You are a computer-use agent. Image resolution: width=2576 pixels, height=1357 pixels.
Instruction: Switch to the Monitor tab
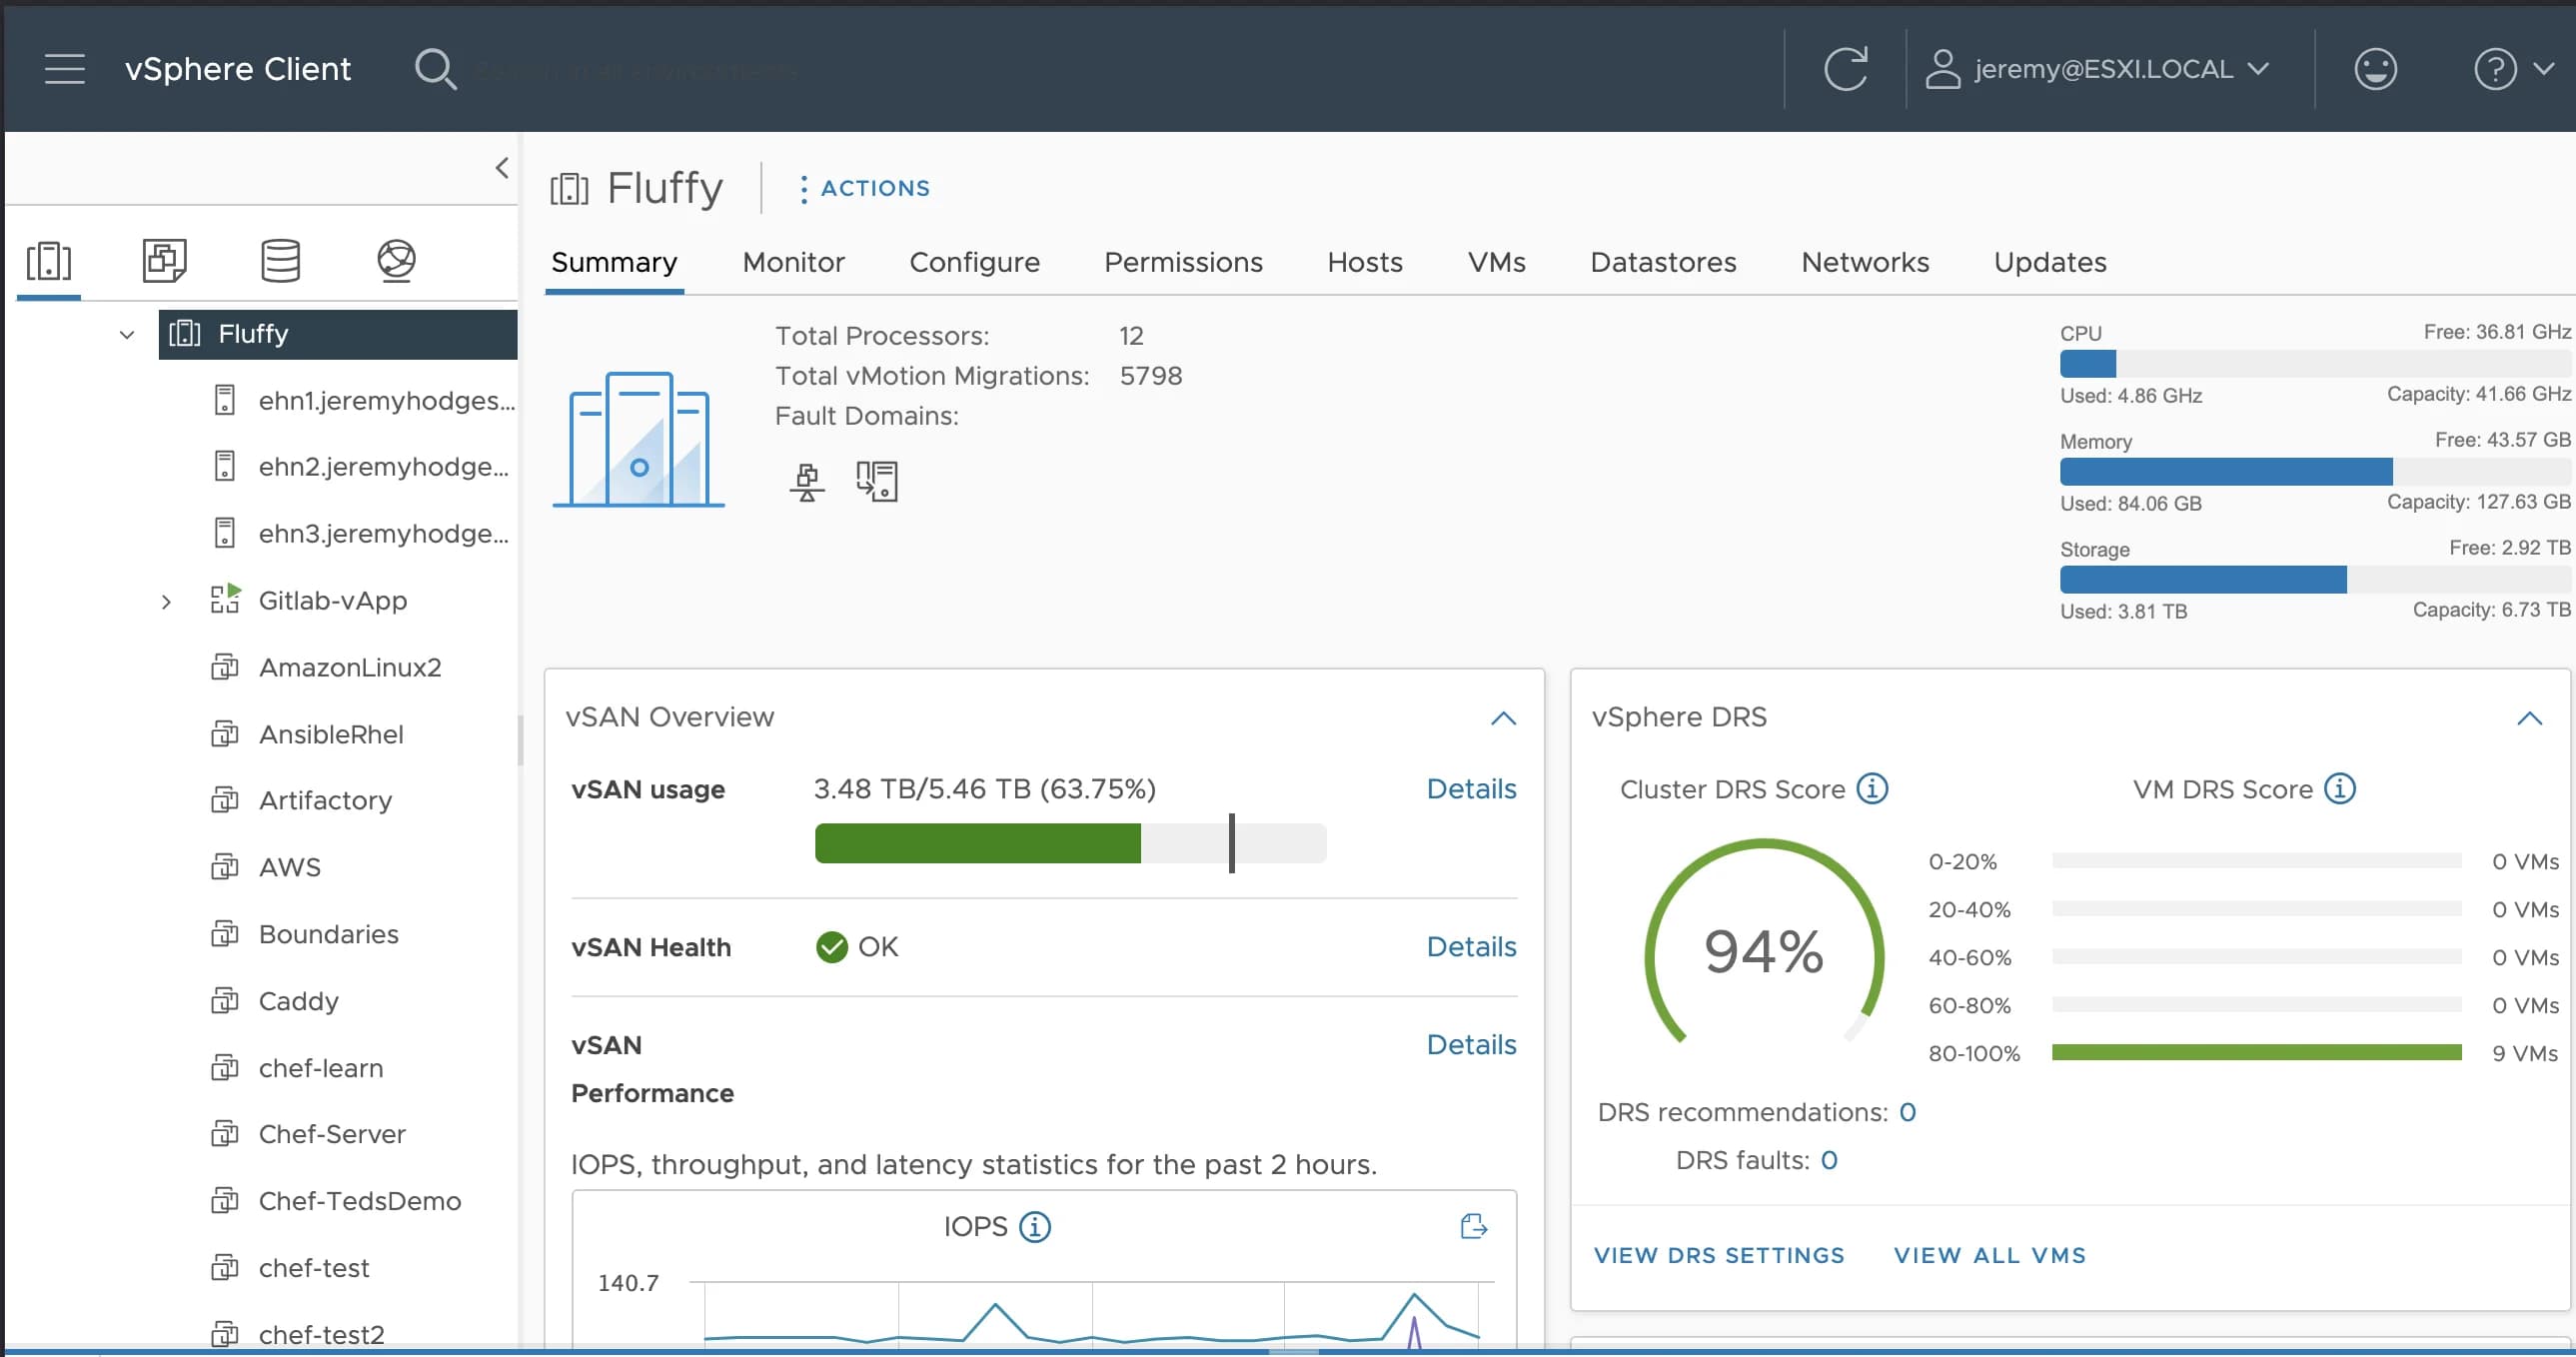click(793, 262)
